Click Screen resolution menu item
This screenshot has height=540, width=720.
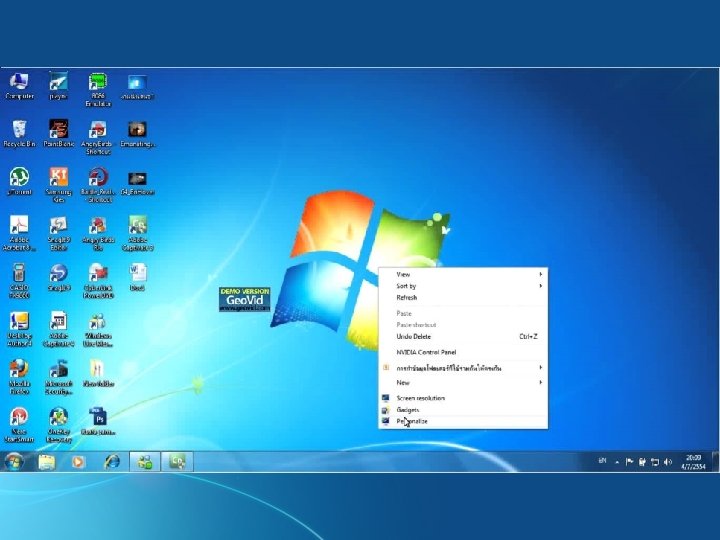pyautogui.click(x=420, y=398)
